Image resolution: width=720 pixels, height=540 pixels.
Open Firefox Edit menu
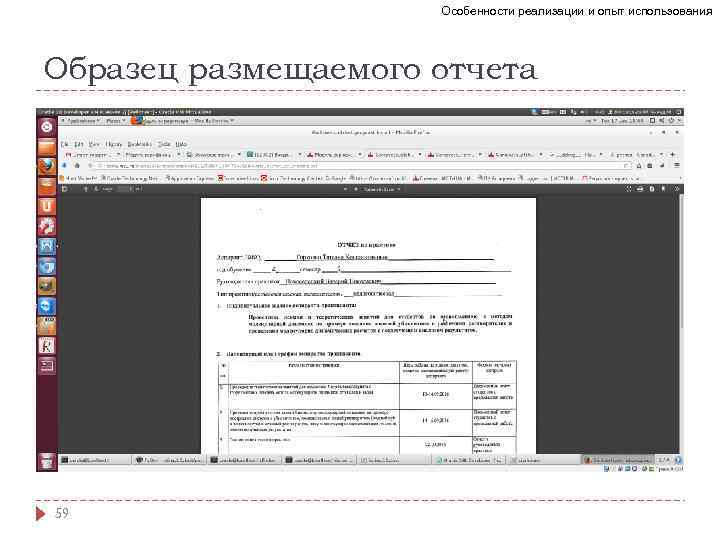[x=79, y=144]
